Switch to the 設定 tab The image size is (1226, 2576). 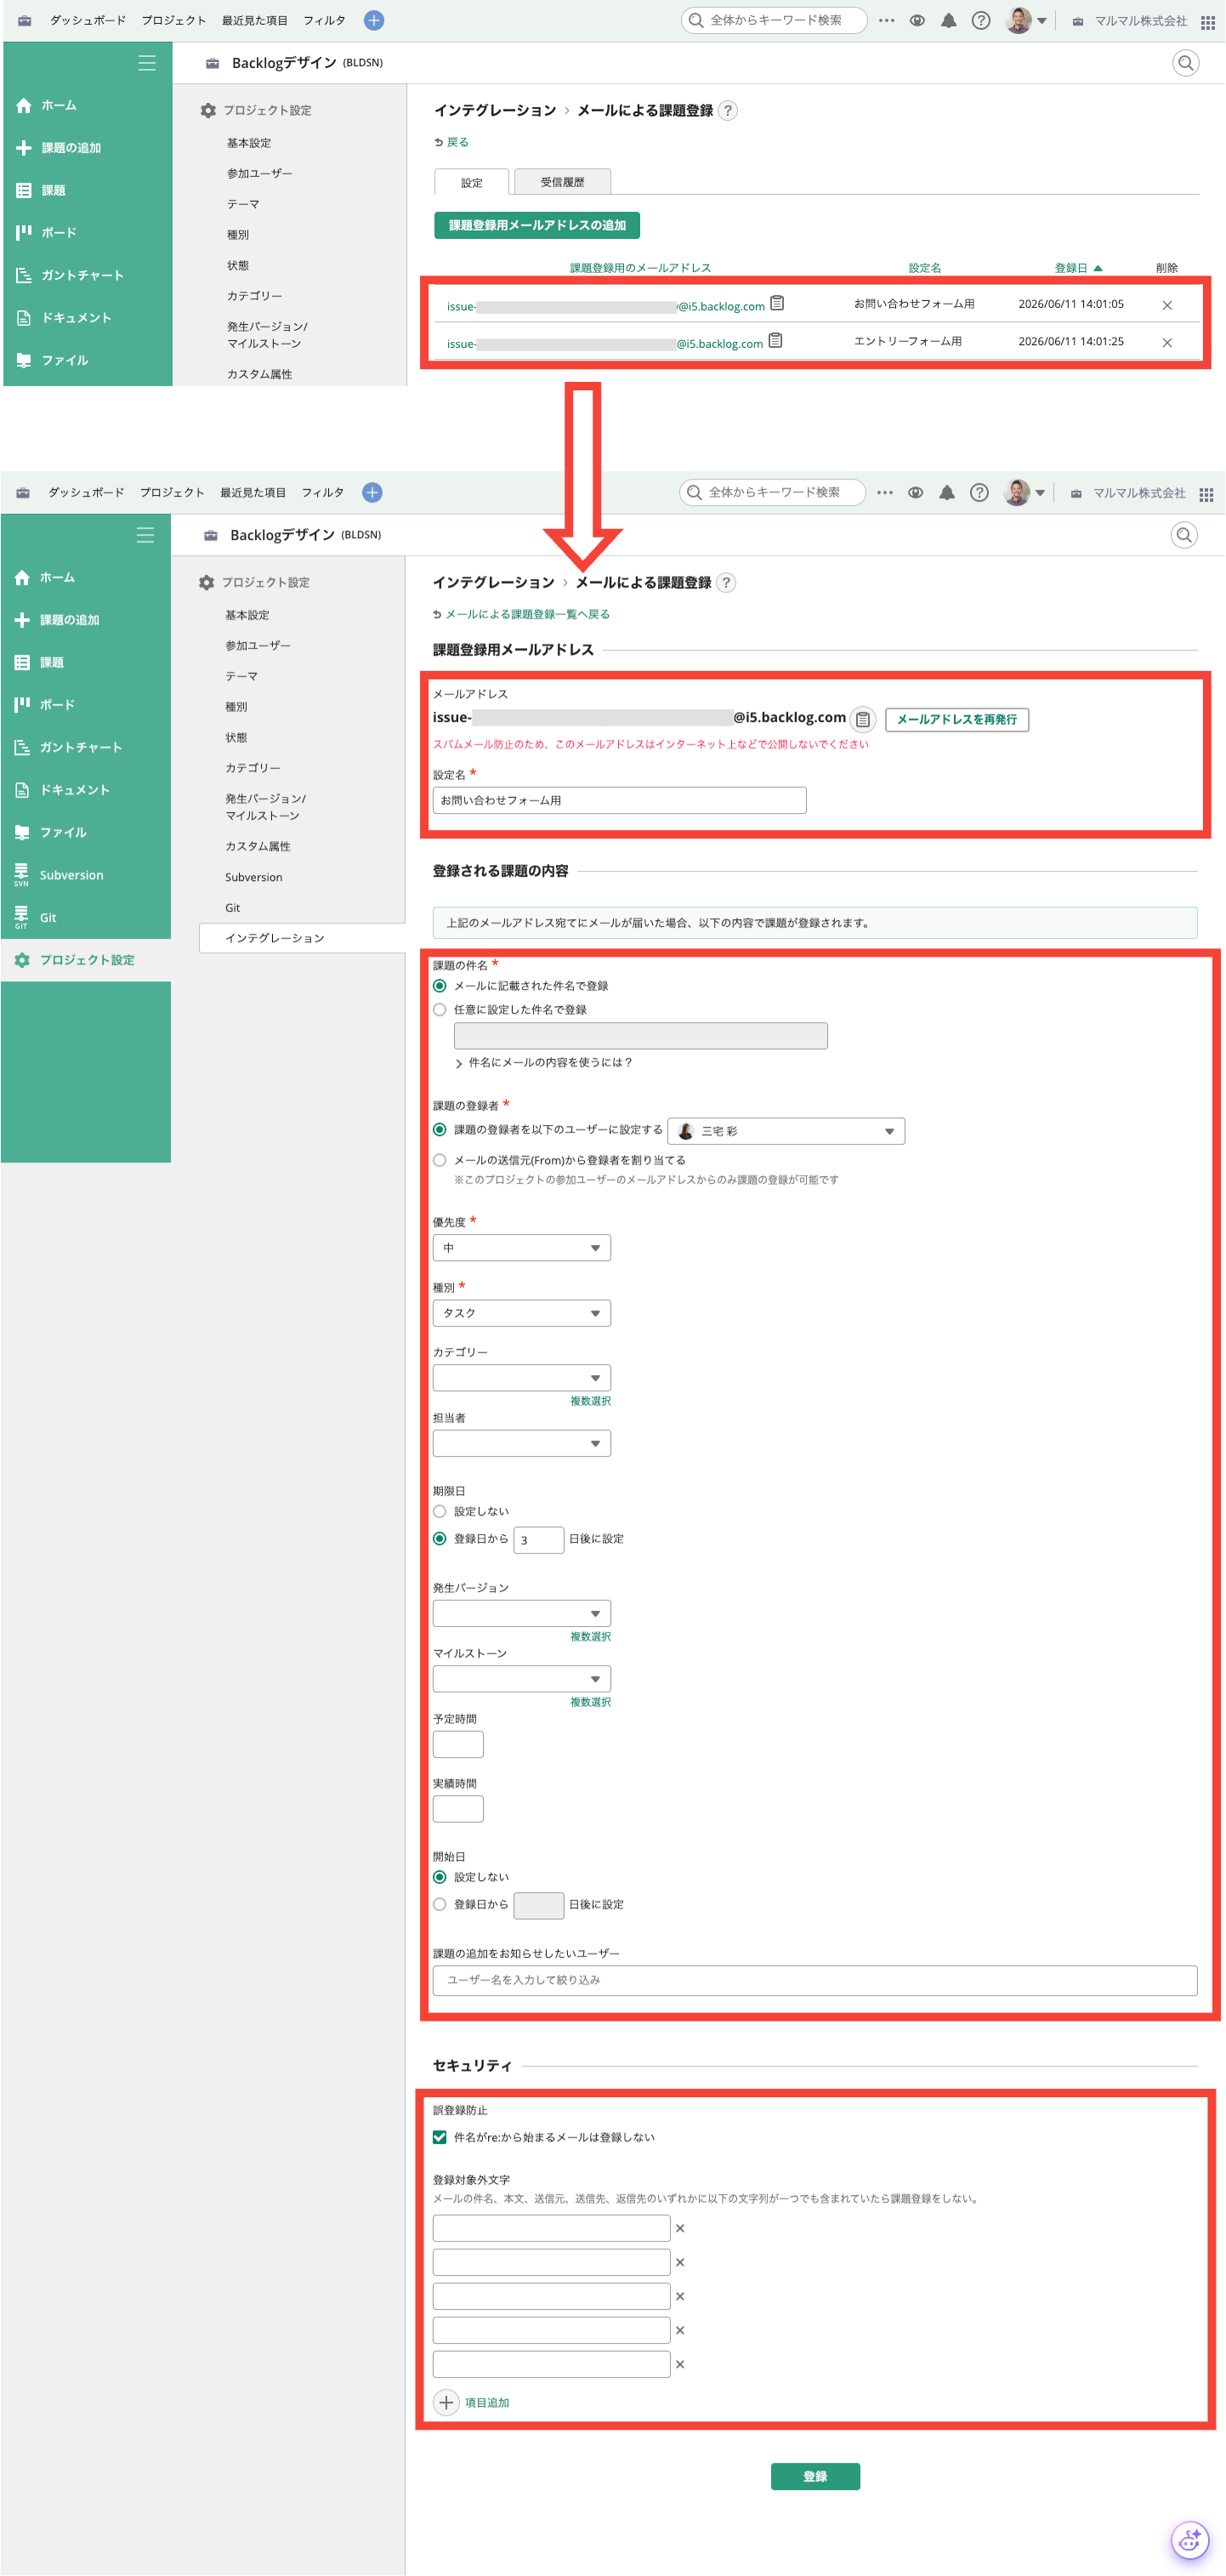point(472,182)
